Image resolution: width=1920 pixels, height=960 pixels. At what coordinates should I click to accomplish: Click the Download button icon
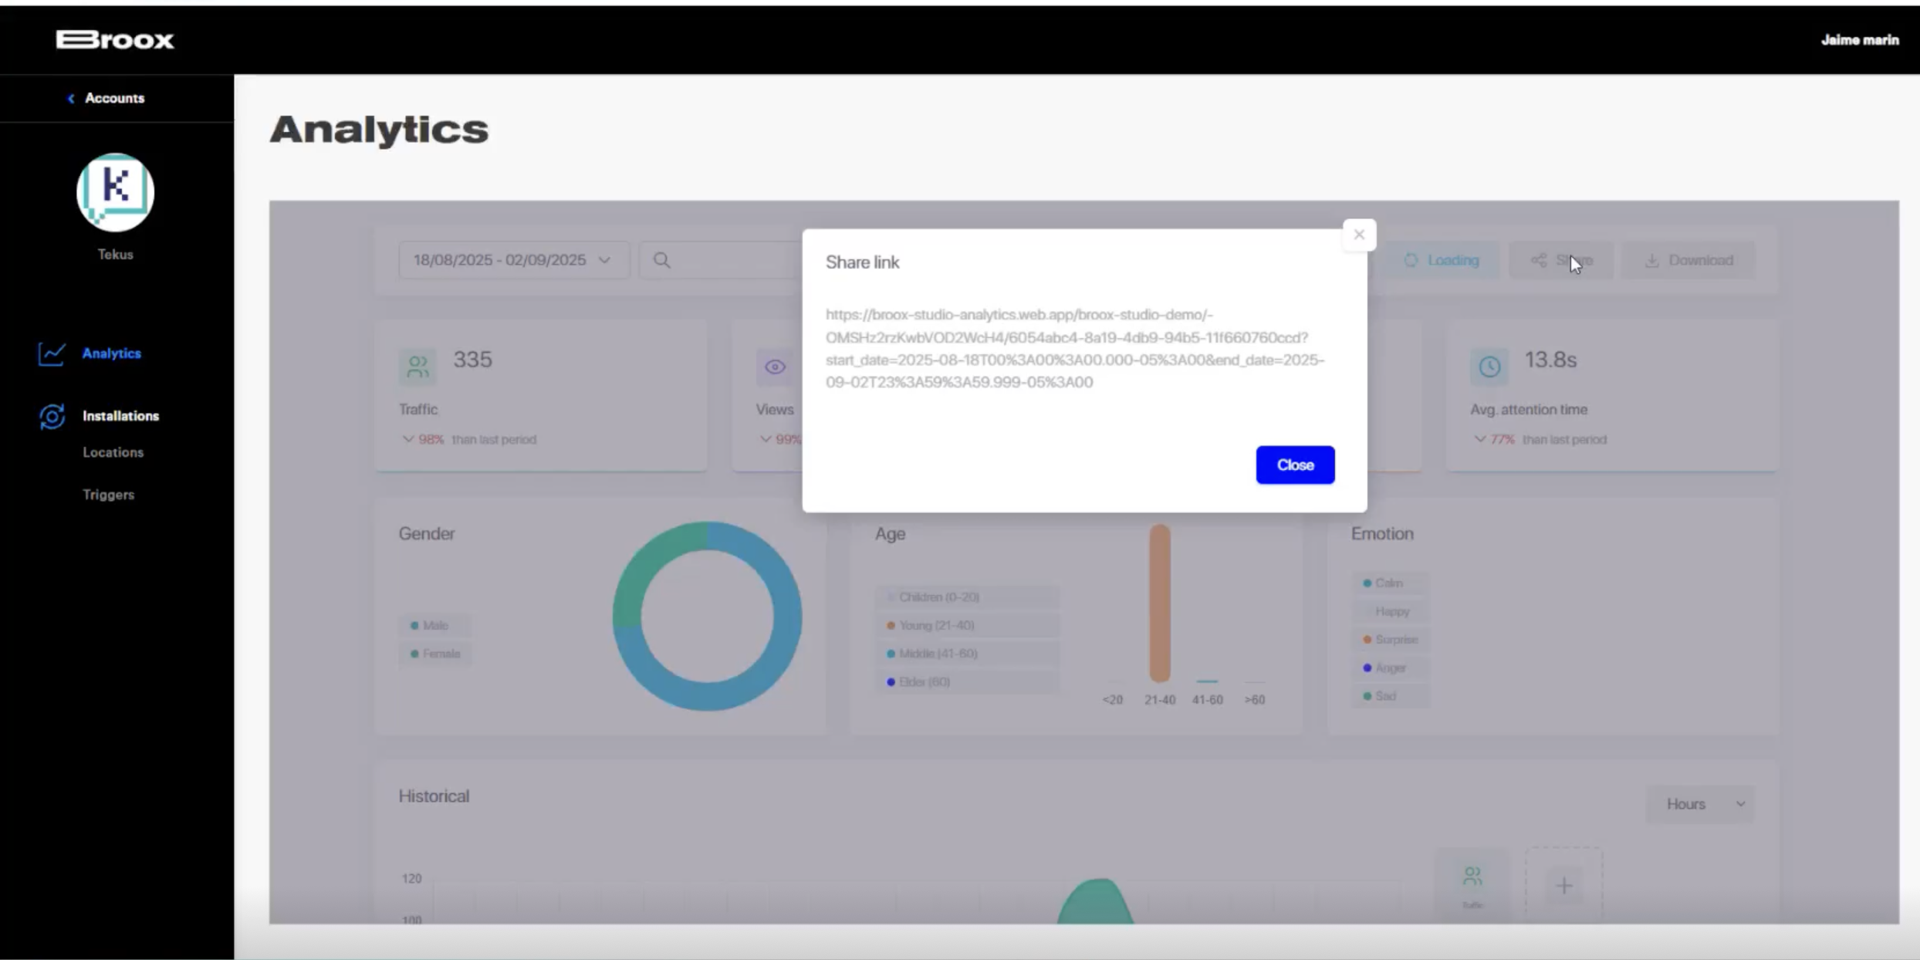point(1652,260)
